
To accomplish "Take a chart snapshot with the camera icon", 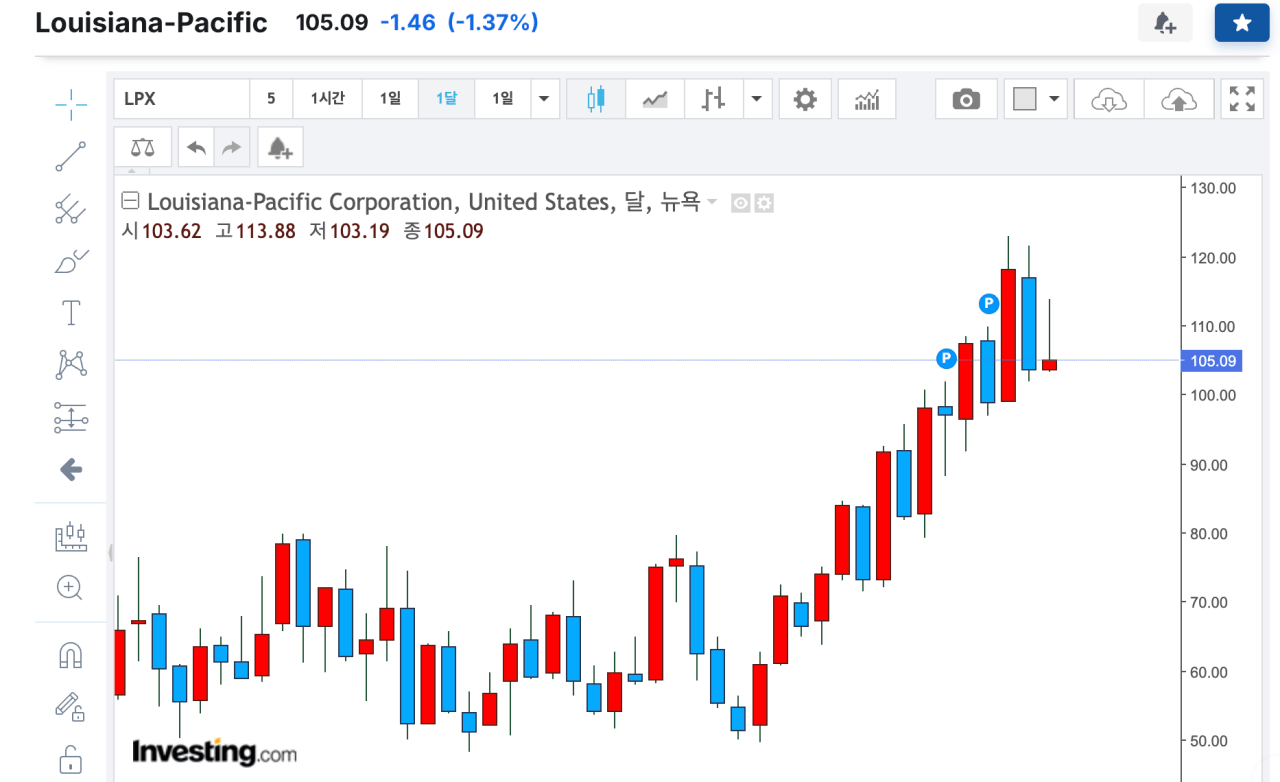I will [966, 99].
